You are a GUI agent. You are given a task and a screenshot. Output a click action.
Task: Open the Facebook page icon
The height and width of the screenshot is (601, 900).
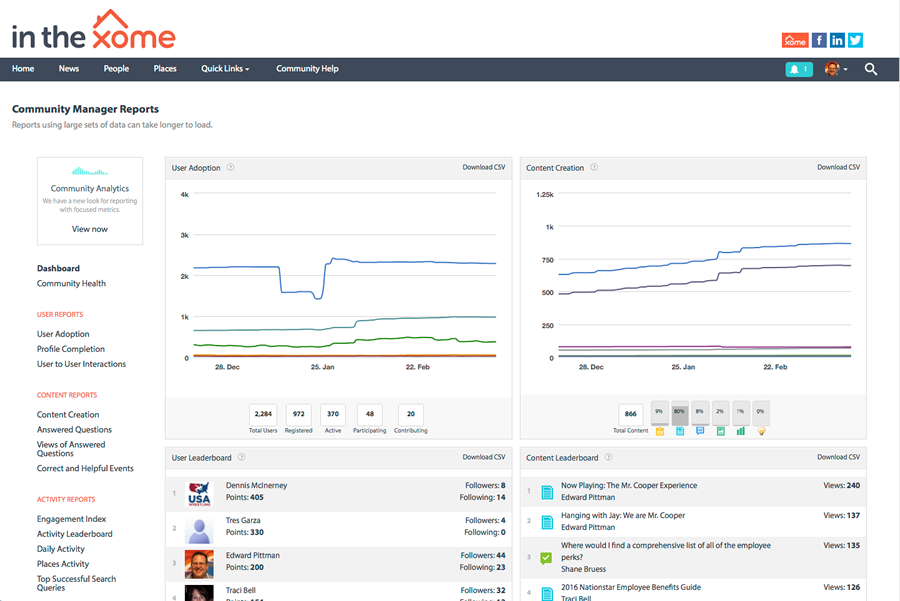(x=819, y=40)
